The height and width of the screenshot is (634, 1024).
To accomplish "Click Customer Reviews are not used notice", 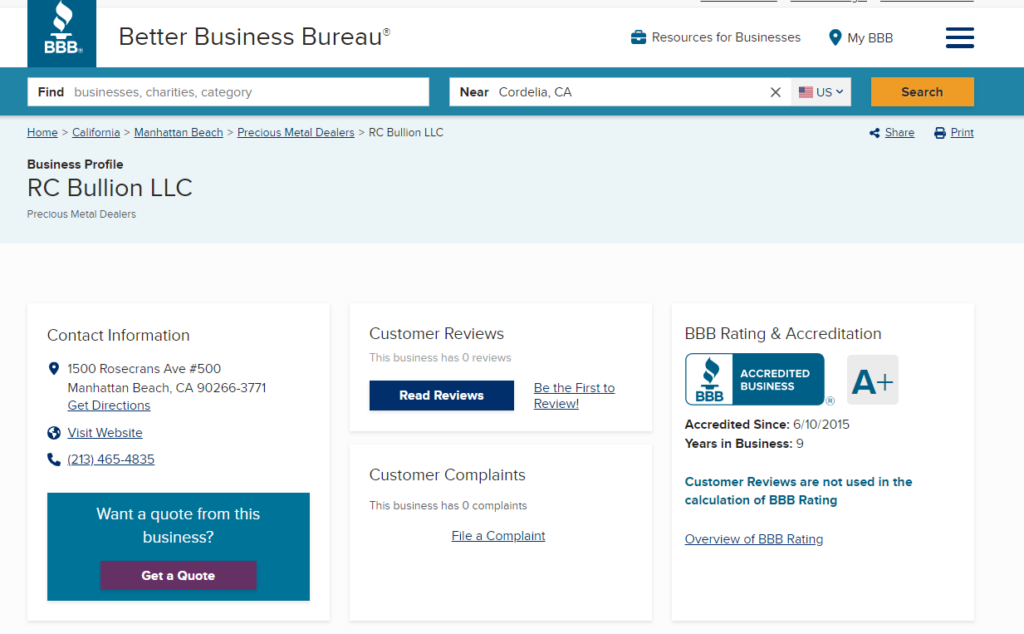I will tap(798, 491).
